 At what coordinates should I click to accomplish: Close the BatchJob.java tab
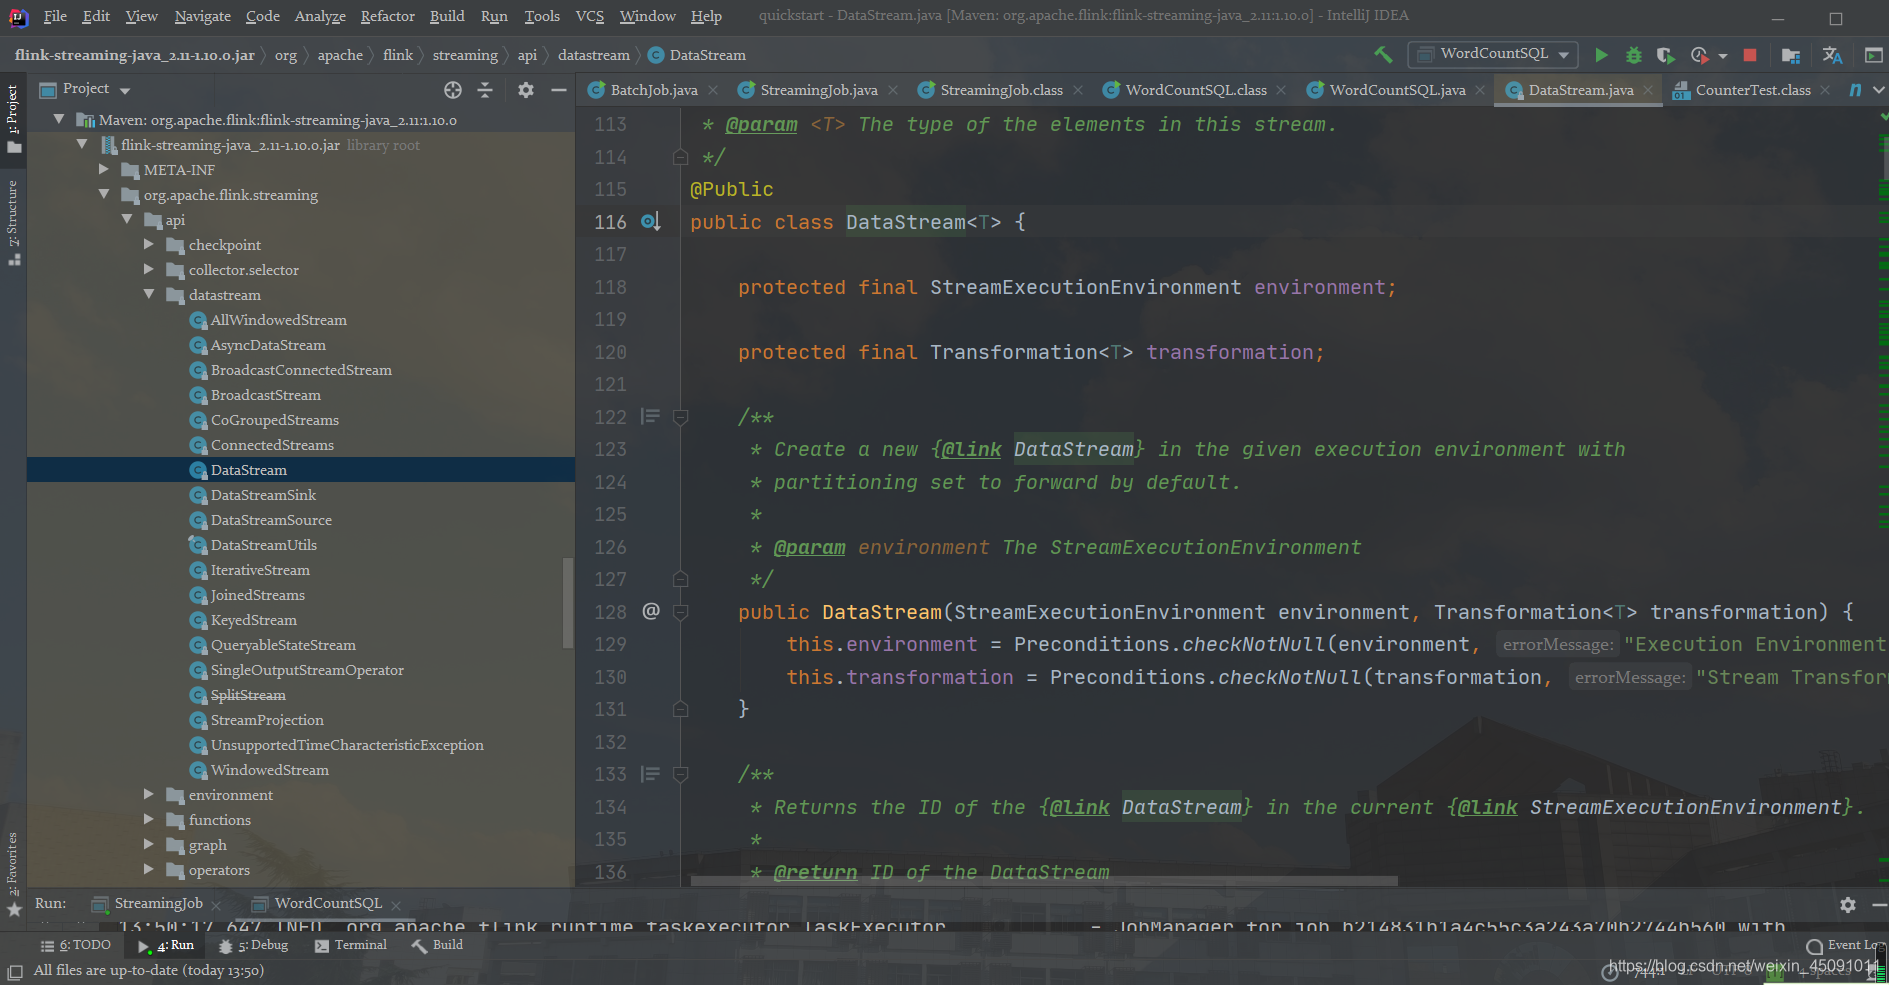[x=713, y=90]
